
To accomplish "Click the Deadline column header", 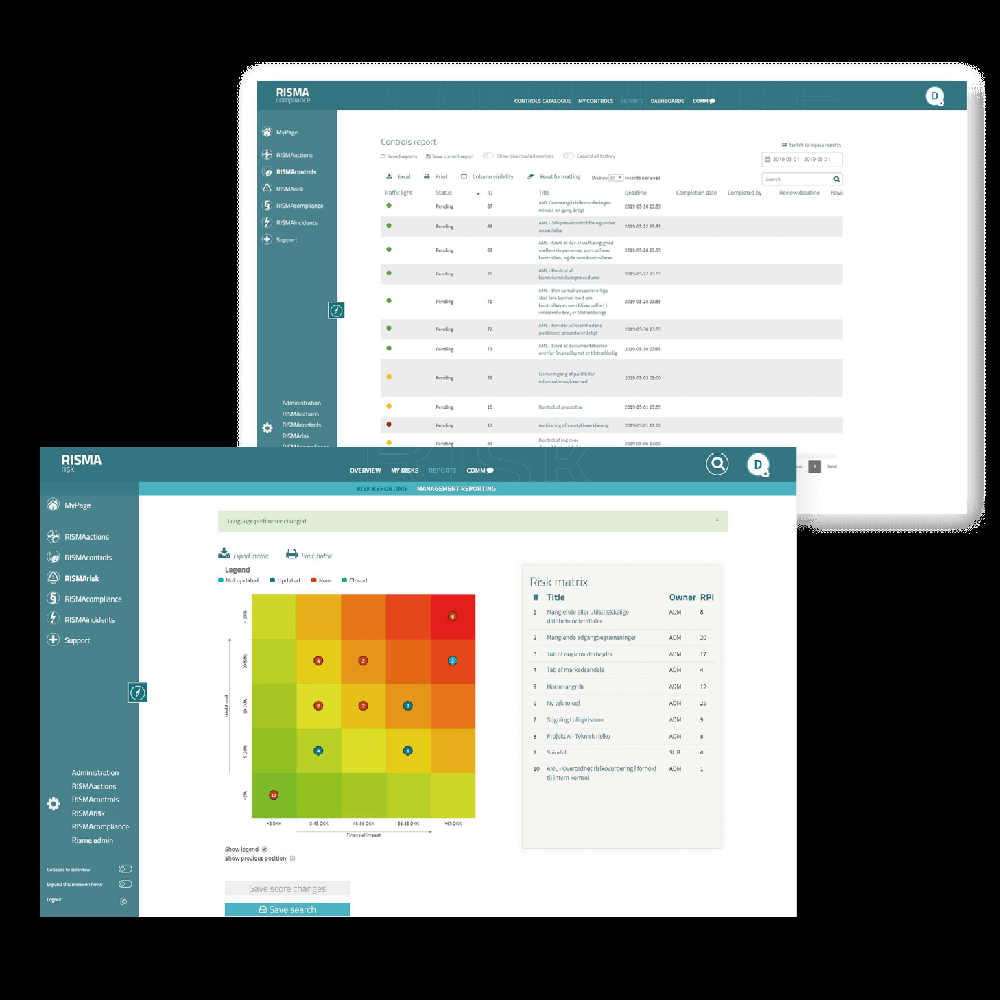I will 635,193.
